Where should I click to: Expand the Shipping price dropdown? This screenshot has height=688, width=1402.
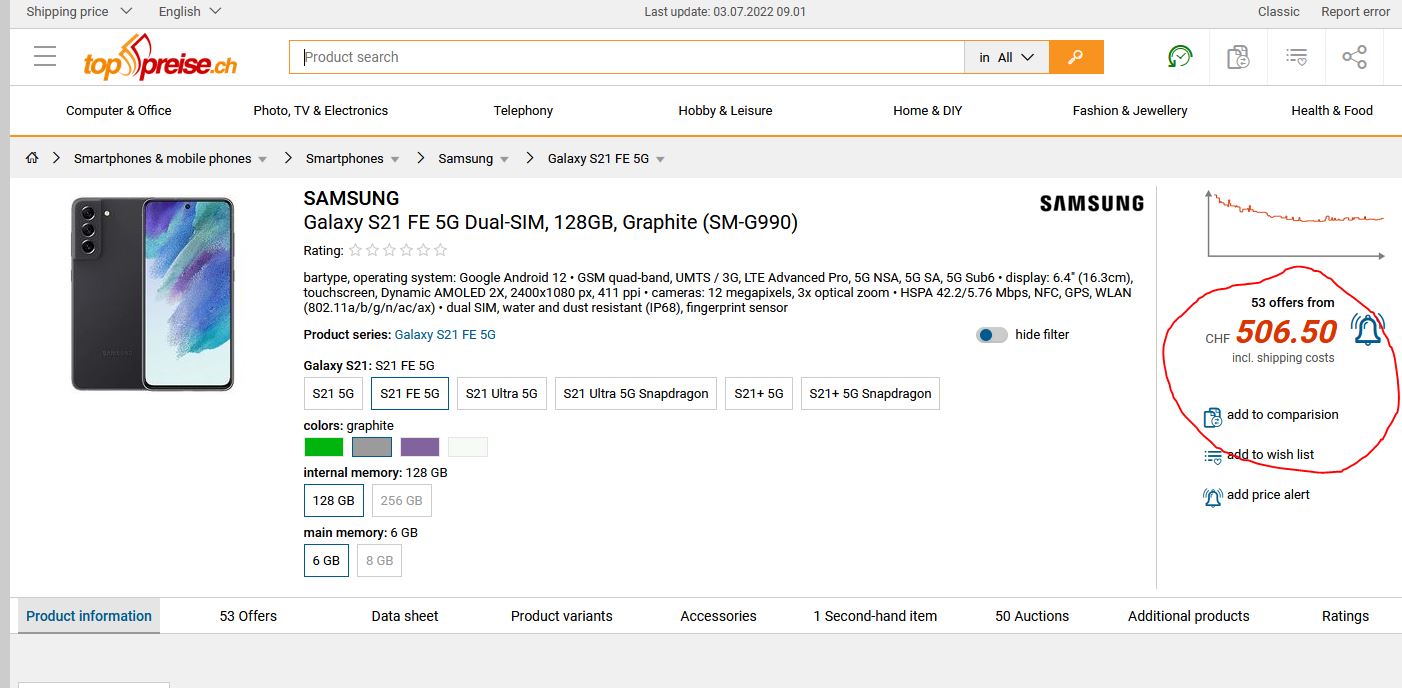[79, 12]
